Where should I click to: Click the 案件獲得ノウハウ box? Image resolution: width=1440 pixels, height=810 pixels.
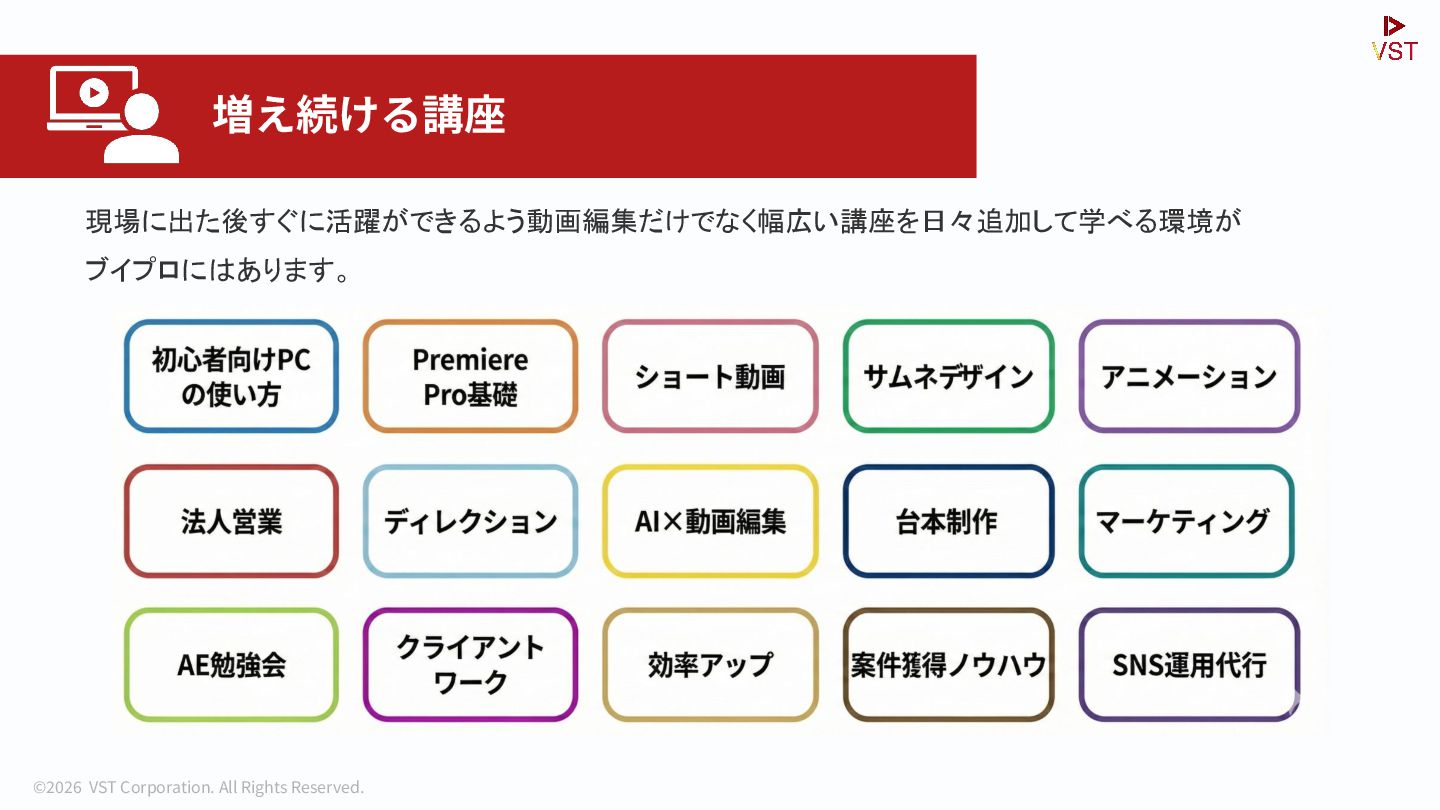[948, 665]
